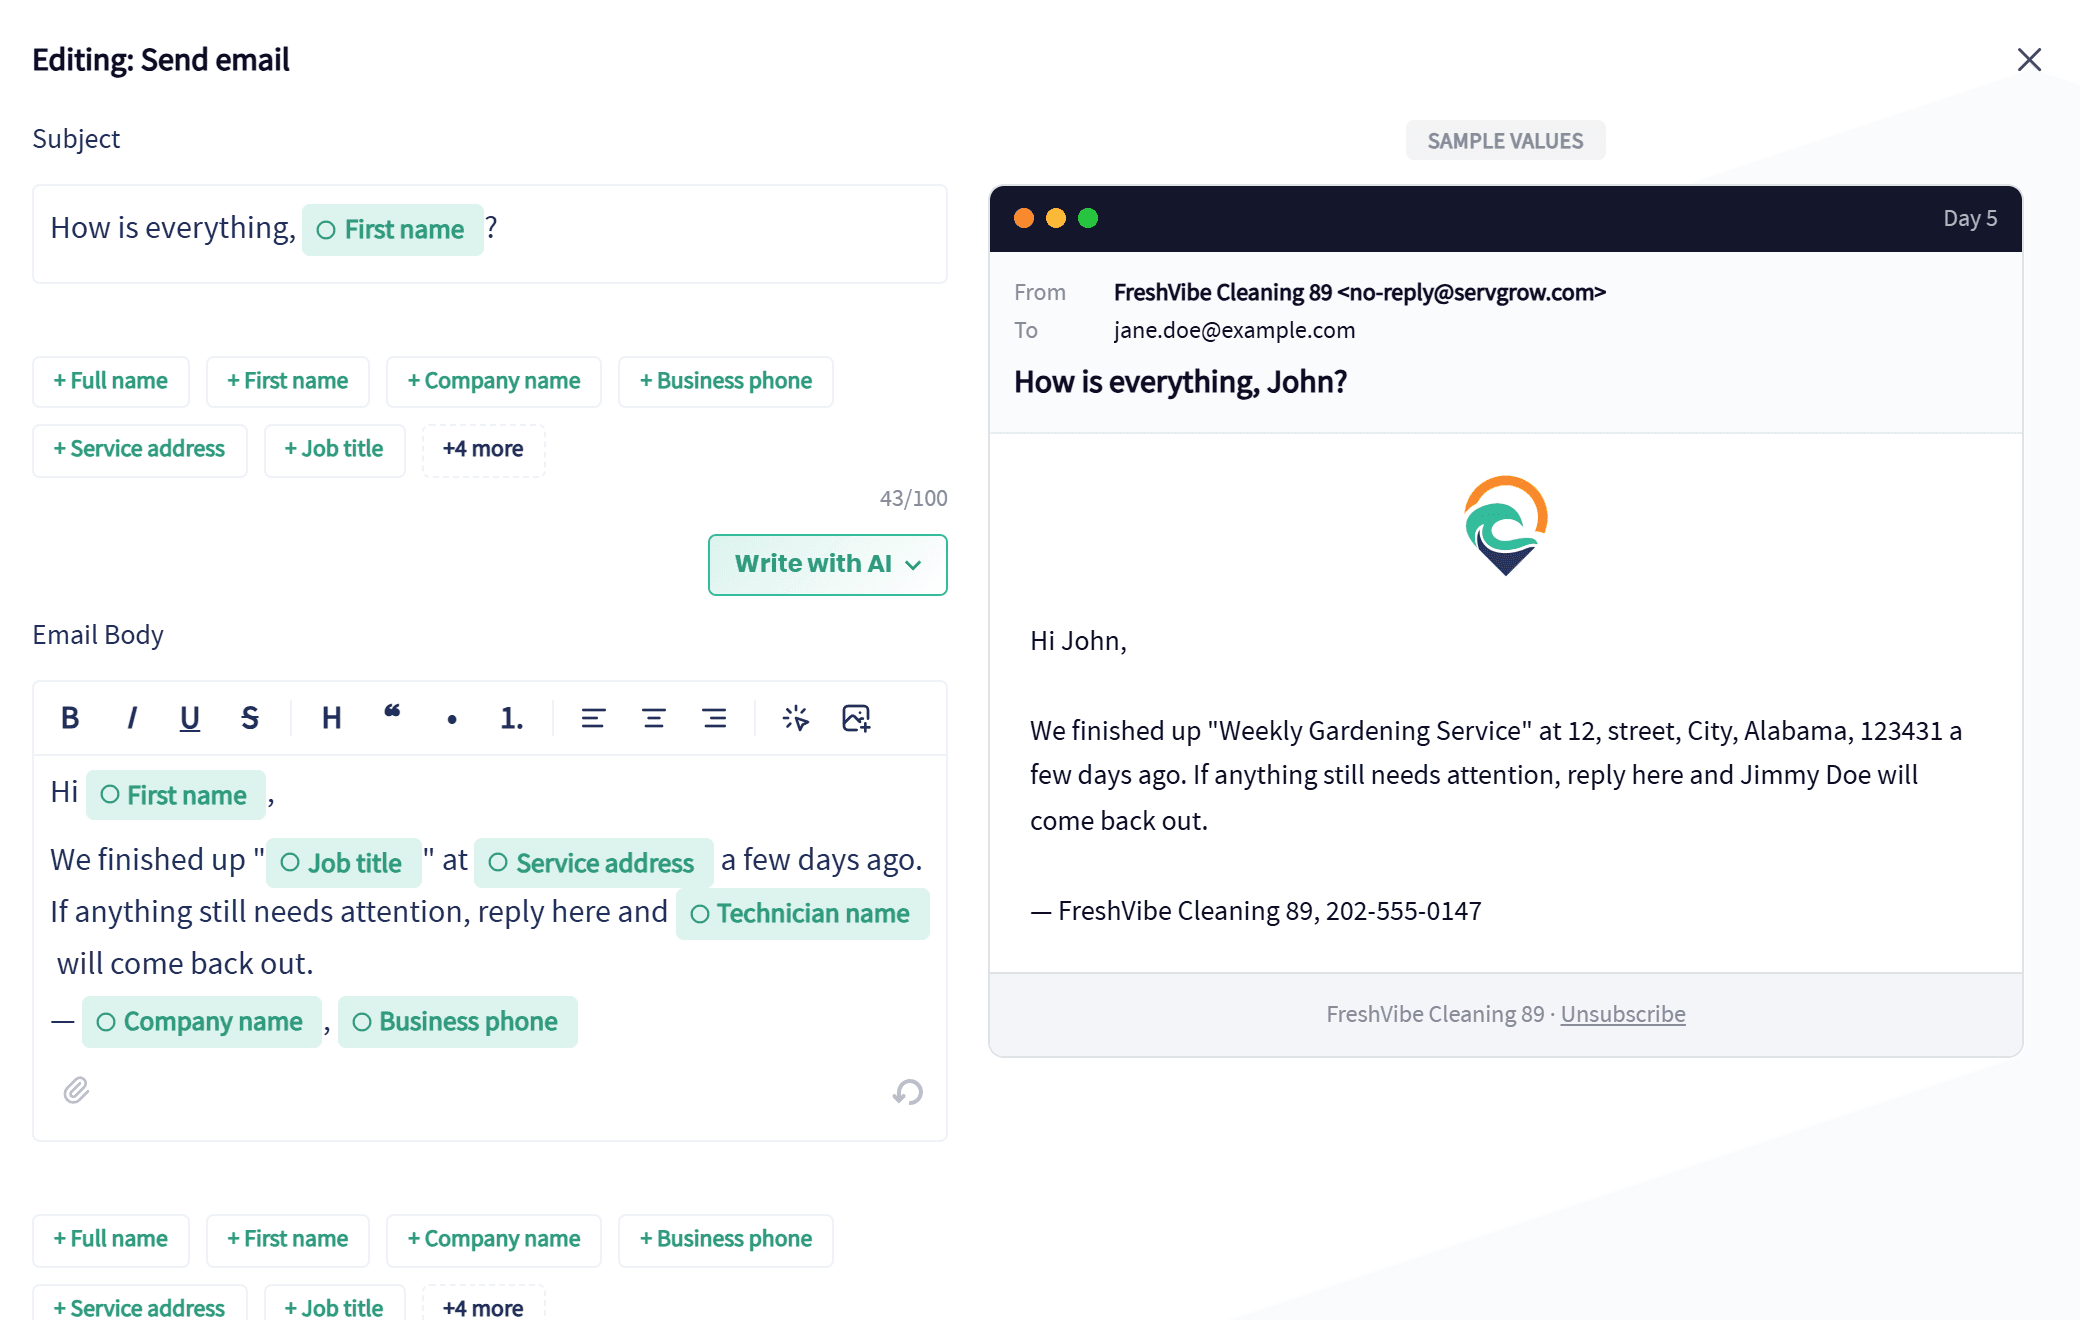Viewport: 2080px width, 1320px height.
Task: Insert Business phone variable under Subject
Action: [726, 382]
